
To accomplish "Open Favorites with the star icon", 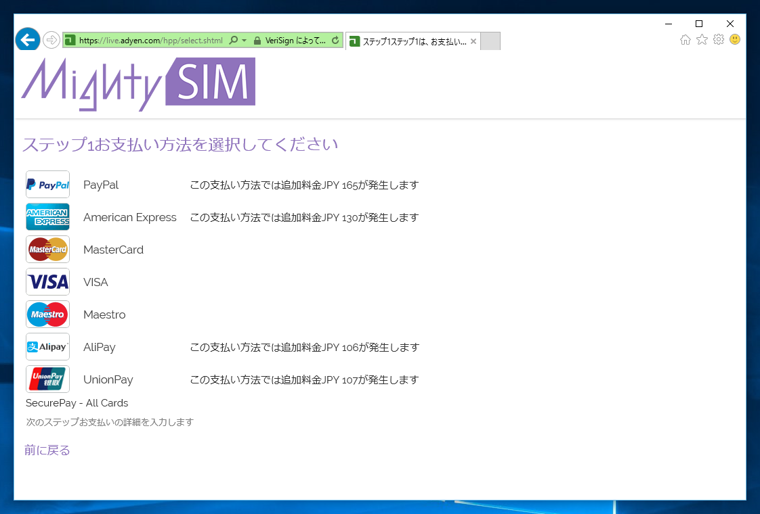I will (x=702, y=39).
